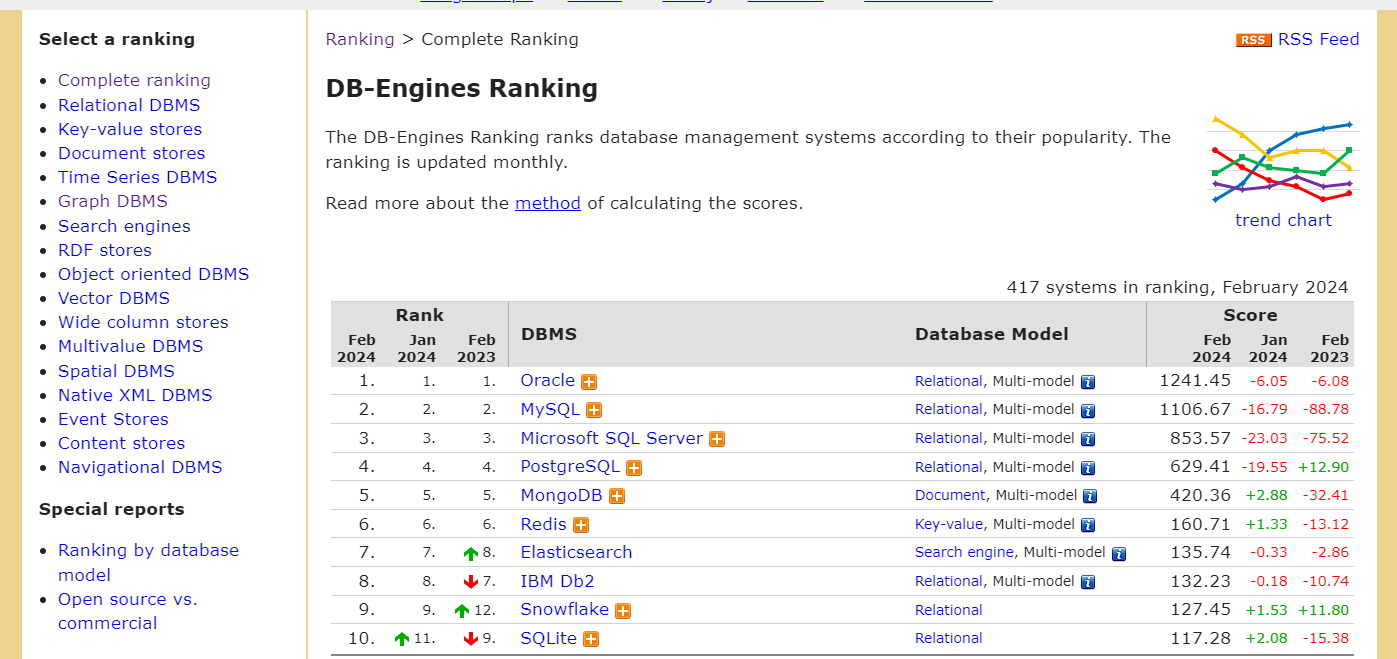
Task: Select Relational DBMS ranking
Action: click(129, 105)
